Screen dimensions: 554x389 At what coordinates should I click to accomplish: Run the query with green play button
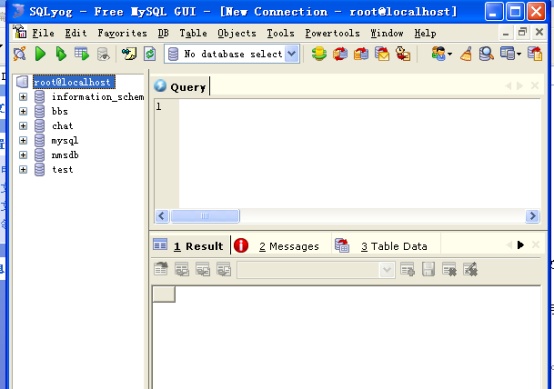(x=40, y=54)
